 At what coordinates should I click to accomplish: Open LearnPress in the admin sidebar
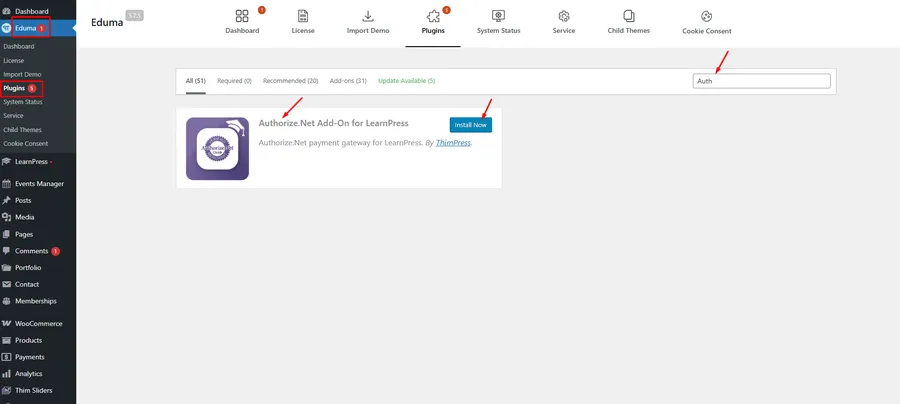tap(31, 161)
